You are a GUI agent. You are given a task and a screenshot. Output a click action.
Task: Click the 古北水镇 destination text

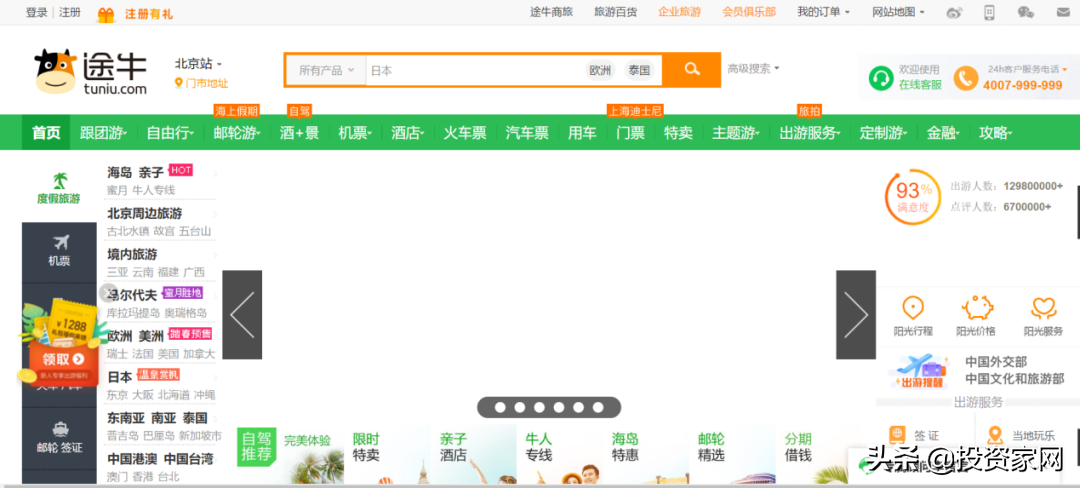coord(127,231)
